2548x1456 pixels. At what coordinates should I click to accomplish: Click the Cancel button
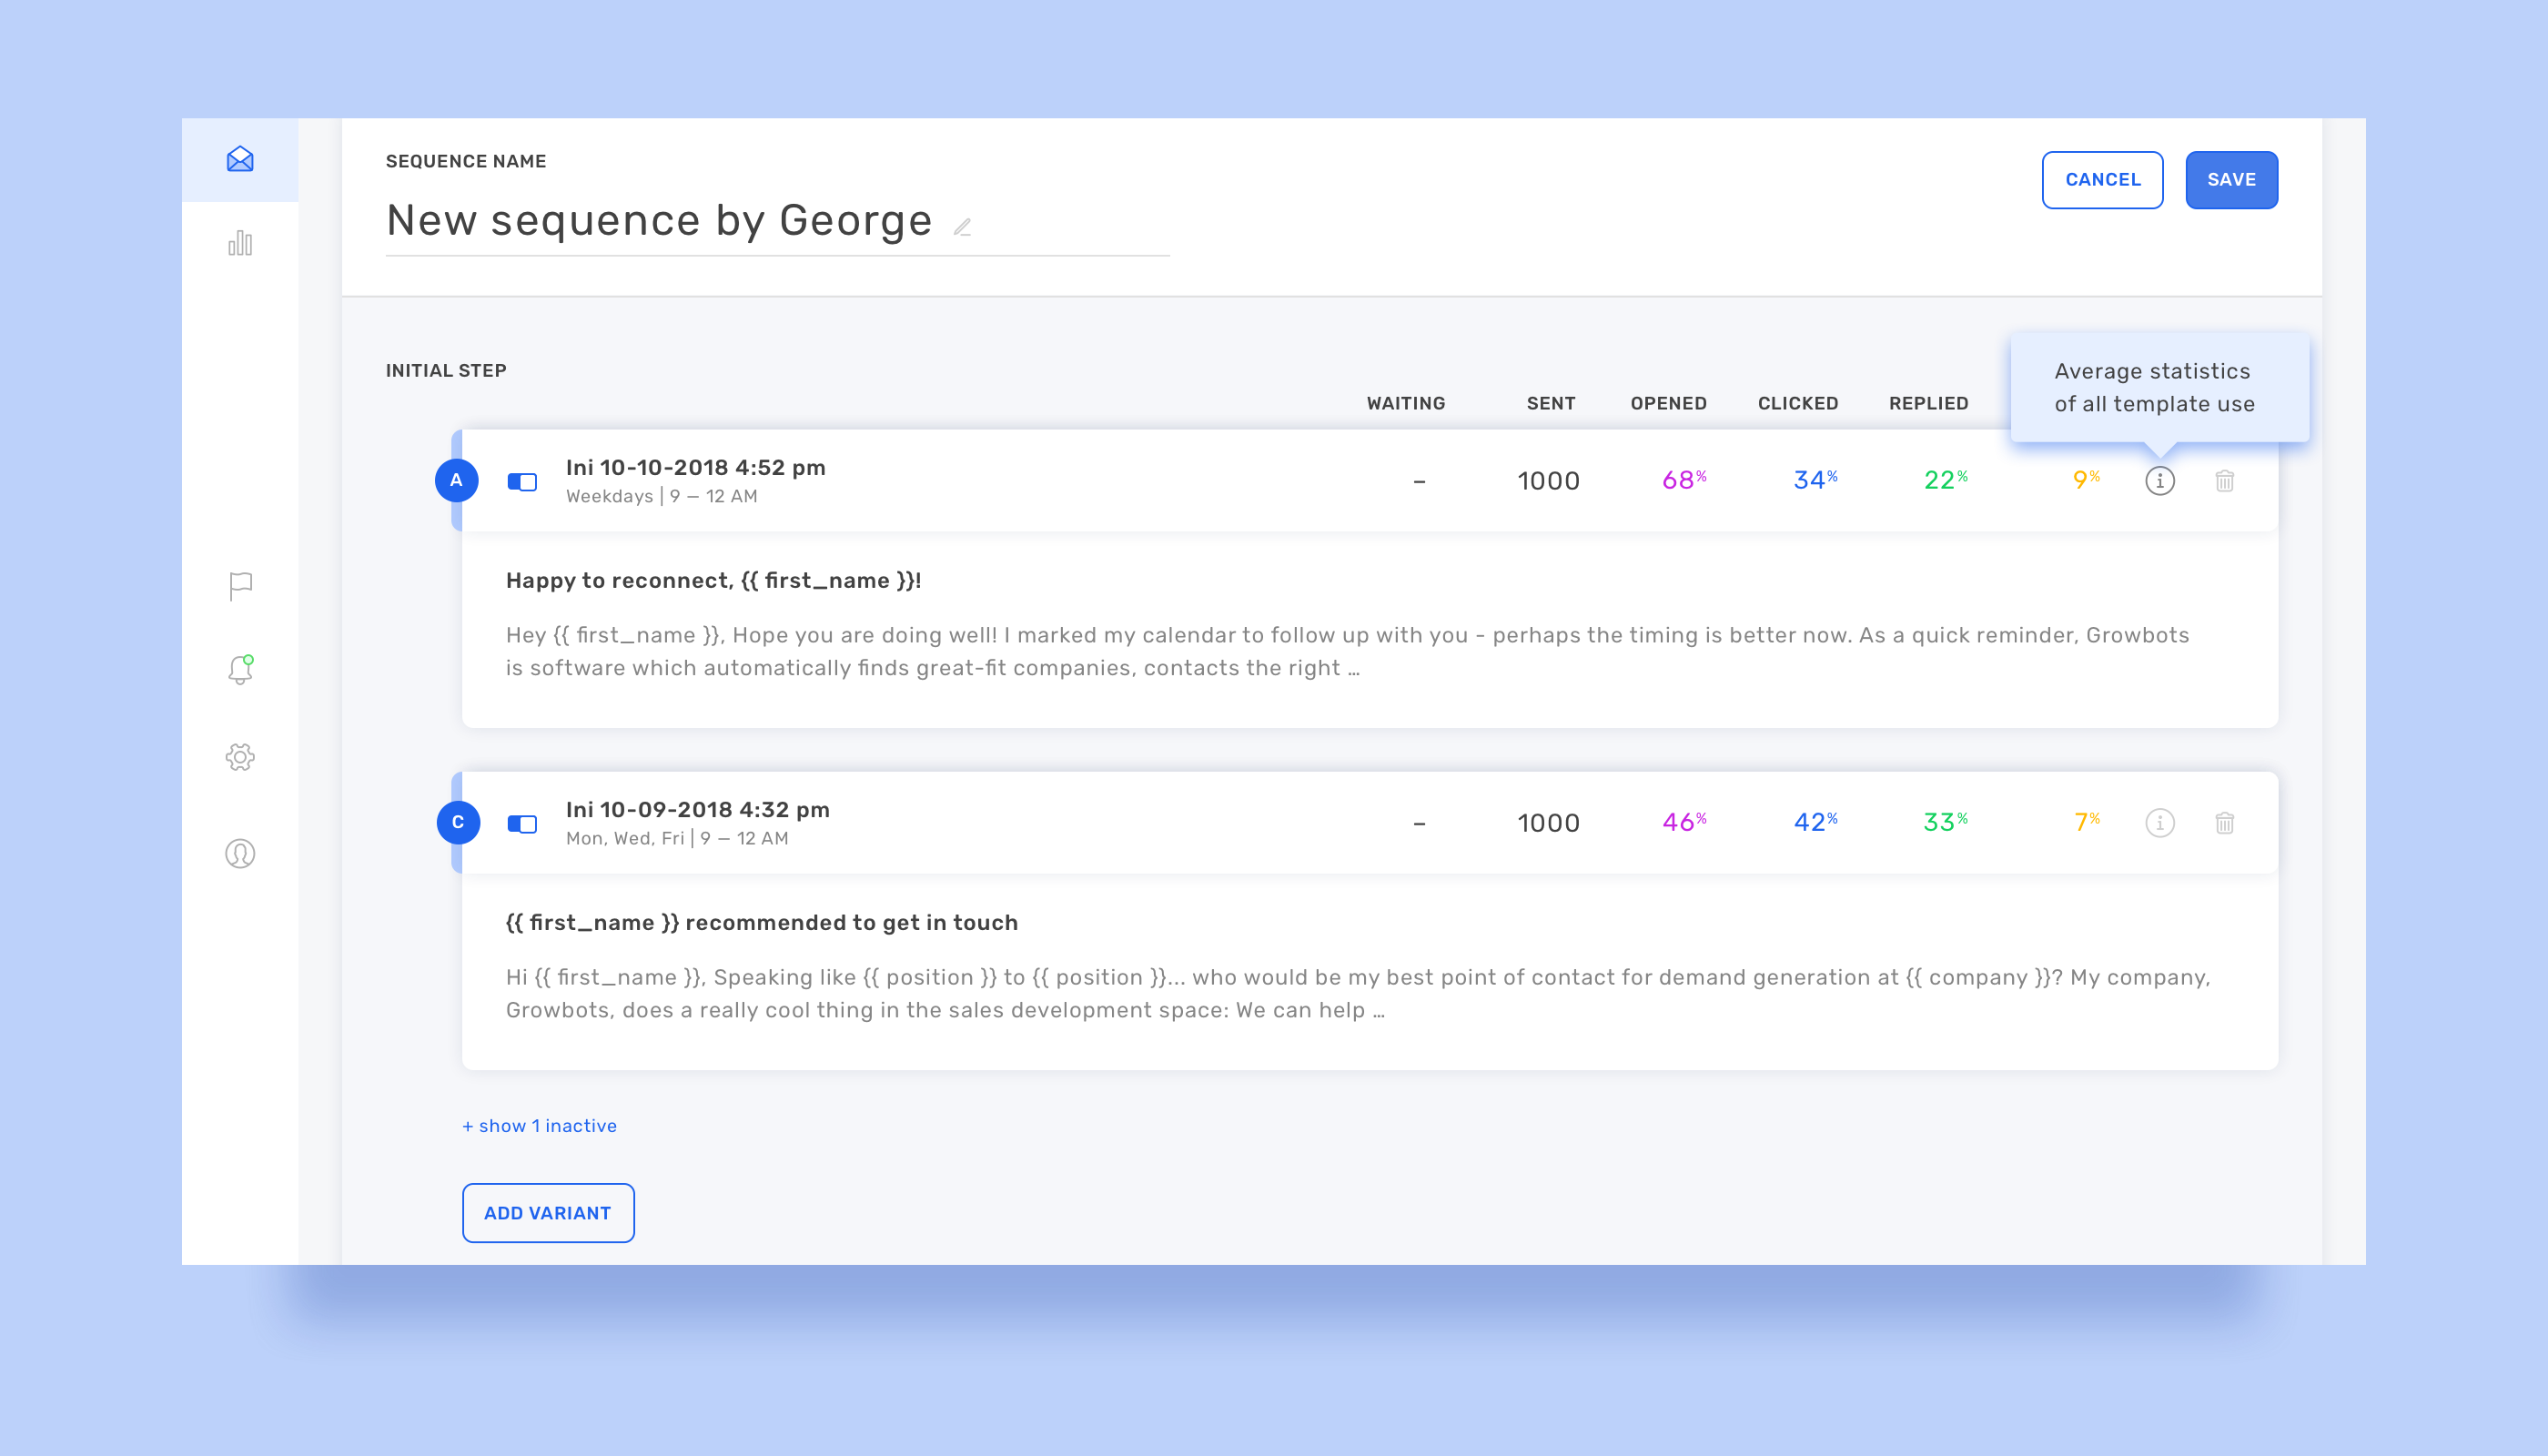2102,180
